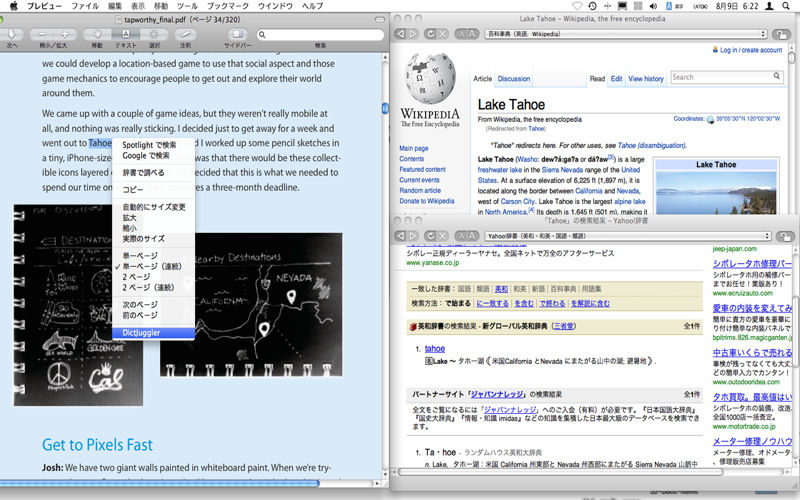Screen dimensions: 800x500
Task: Click the Nearby Destinations map sketch image
Action: pos(251,305)
